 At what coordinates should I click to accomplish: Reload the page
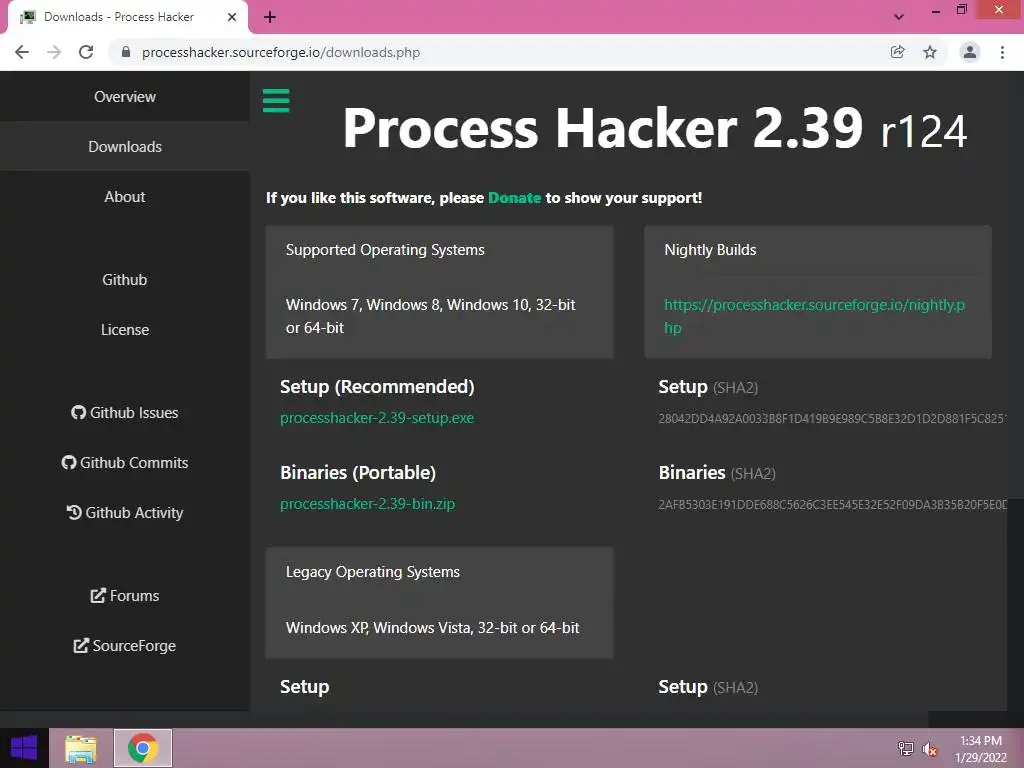pyautogui.click(x=86, y=52)
